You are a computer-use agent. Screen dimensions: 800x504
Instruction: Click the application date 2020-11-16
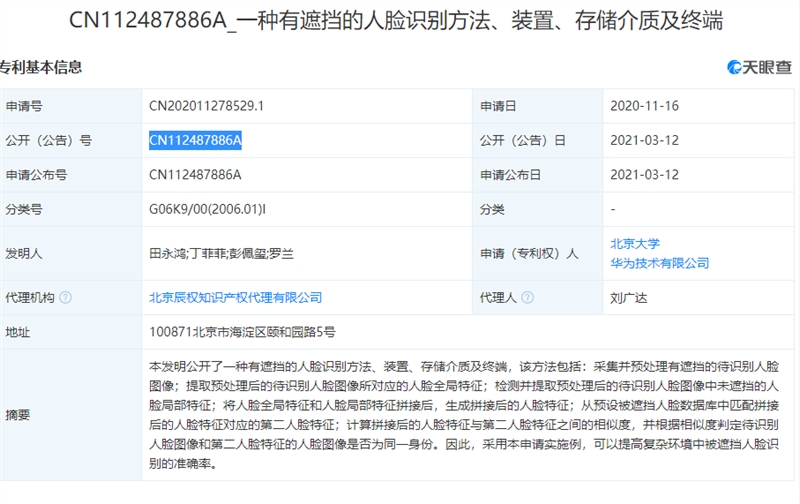pyautogui.click(x=645, y=105)
